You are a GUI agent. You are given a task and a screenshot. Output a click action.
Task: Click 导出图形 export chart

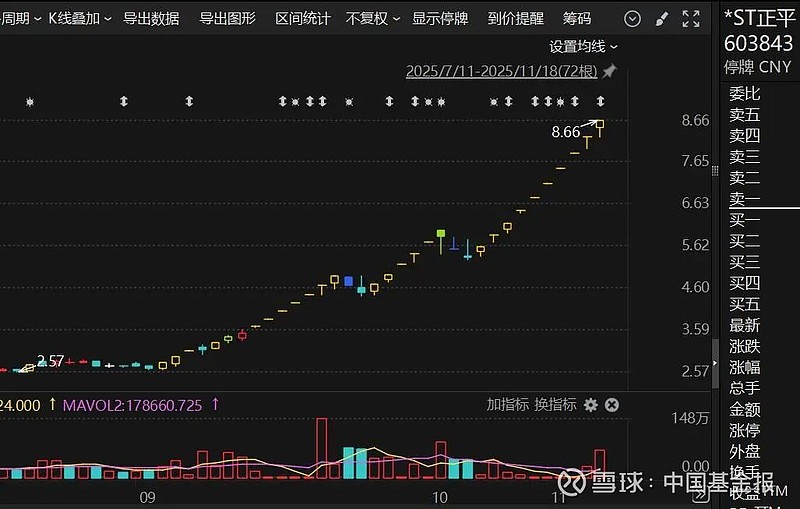[x=228, y=19]
